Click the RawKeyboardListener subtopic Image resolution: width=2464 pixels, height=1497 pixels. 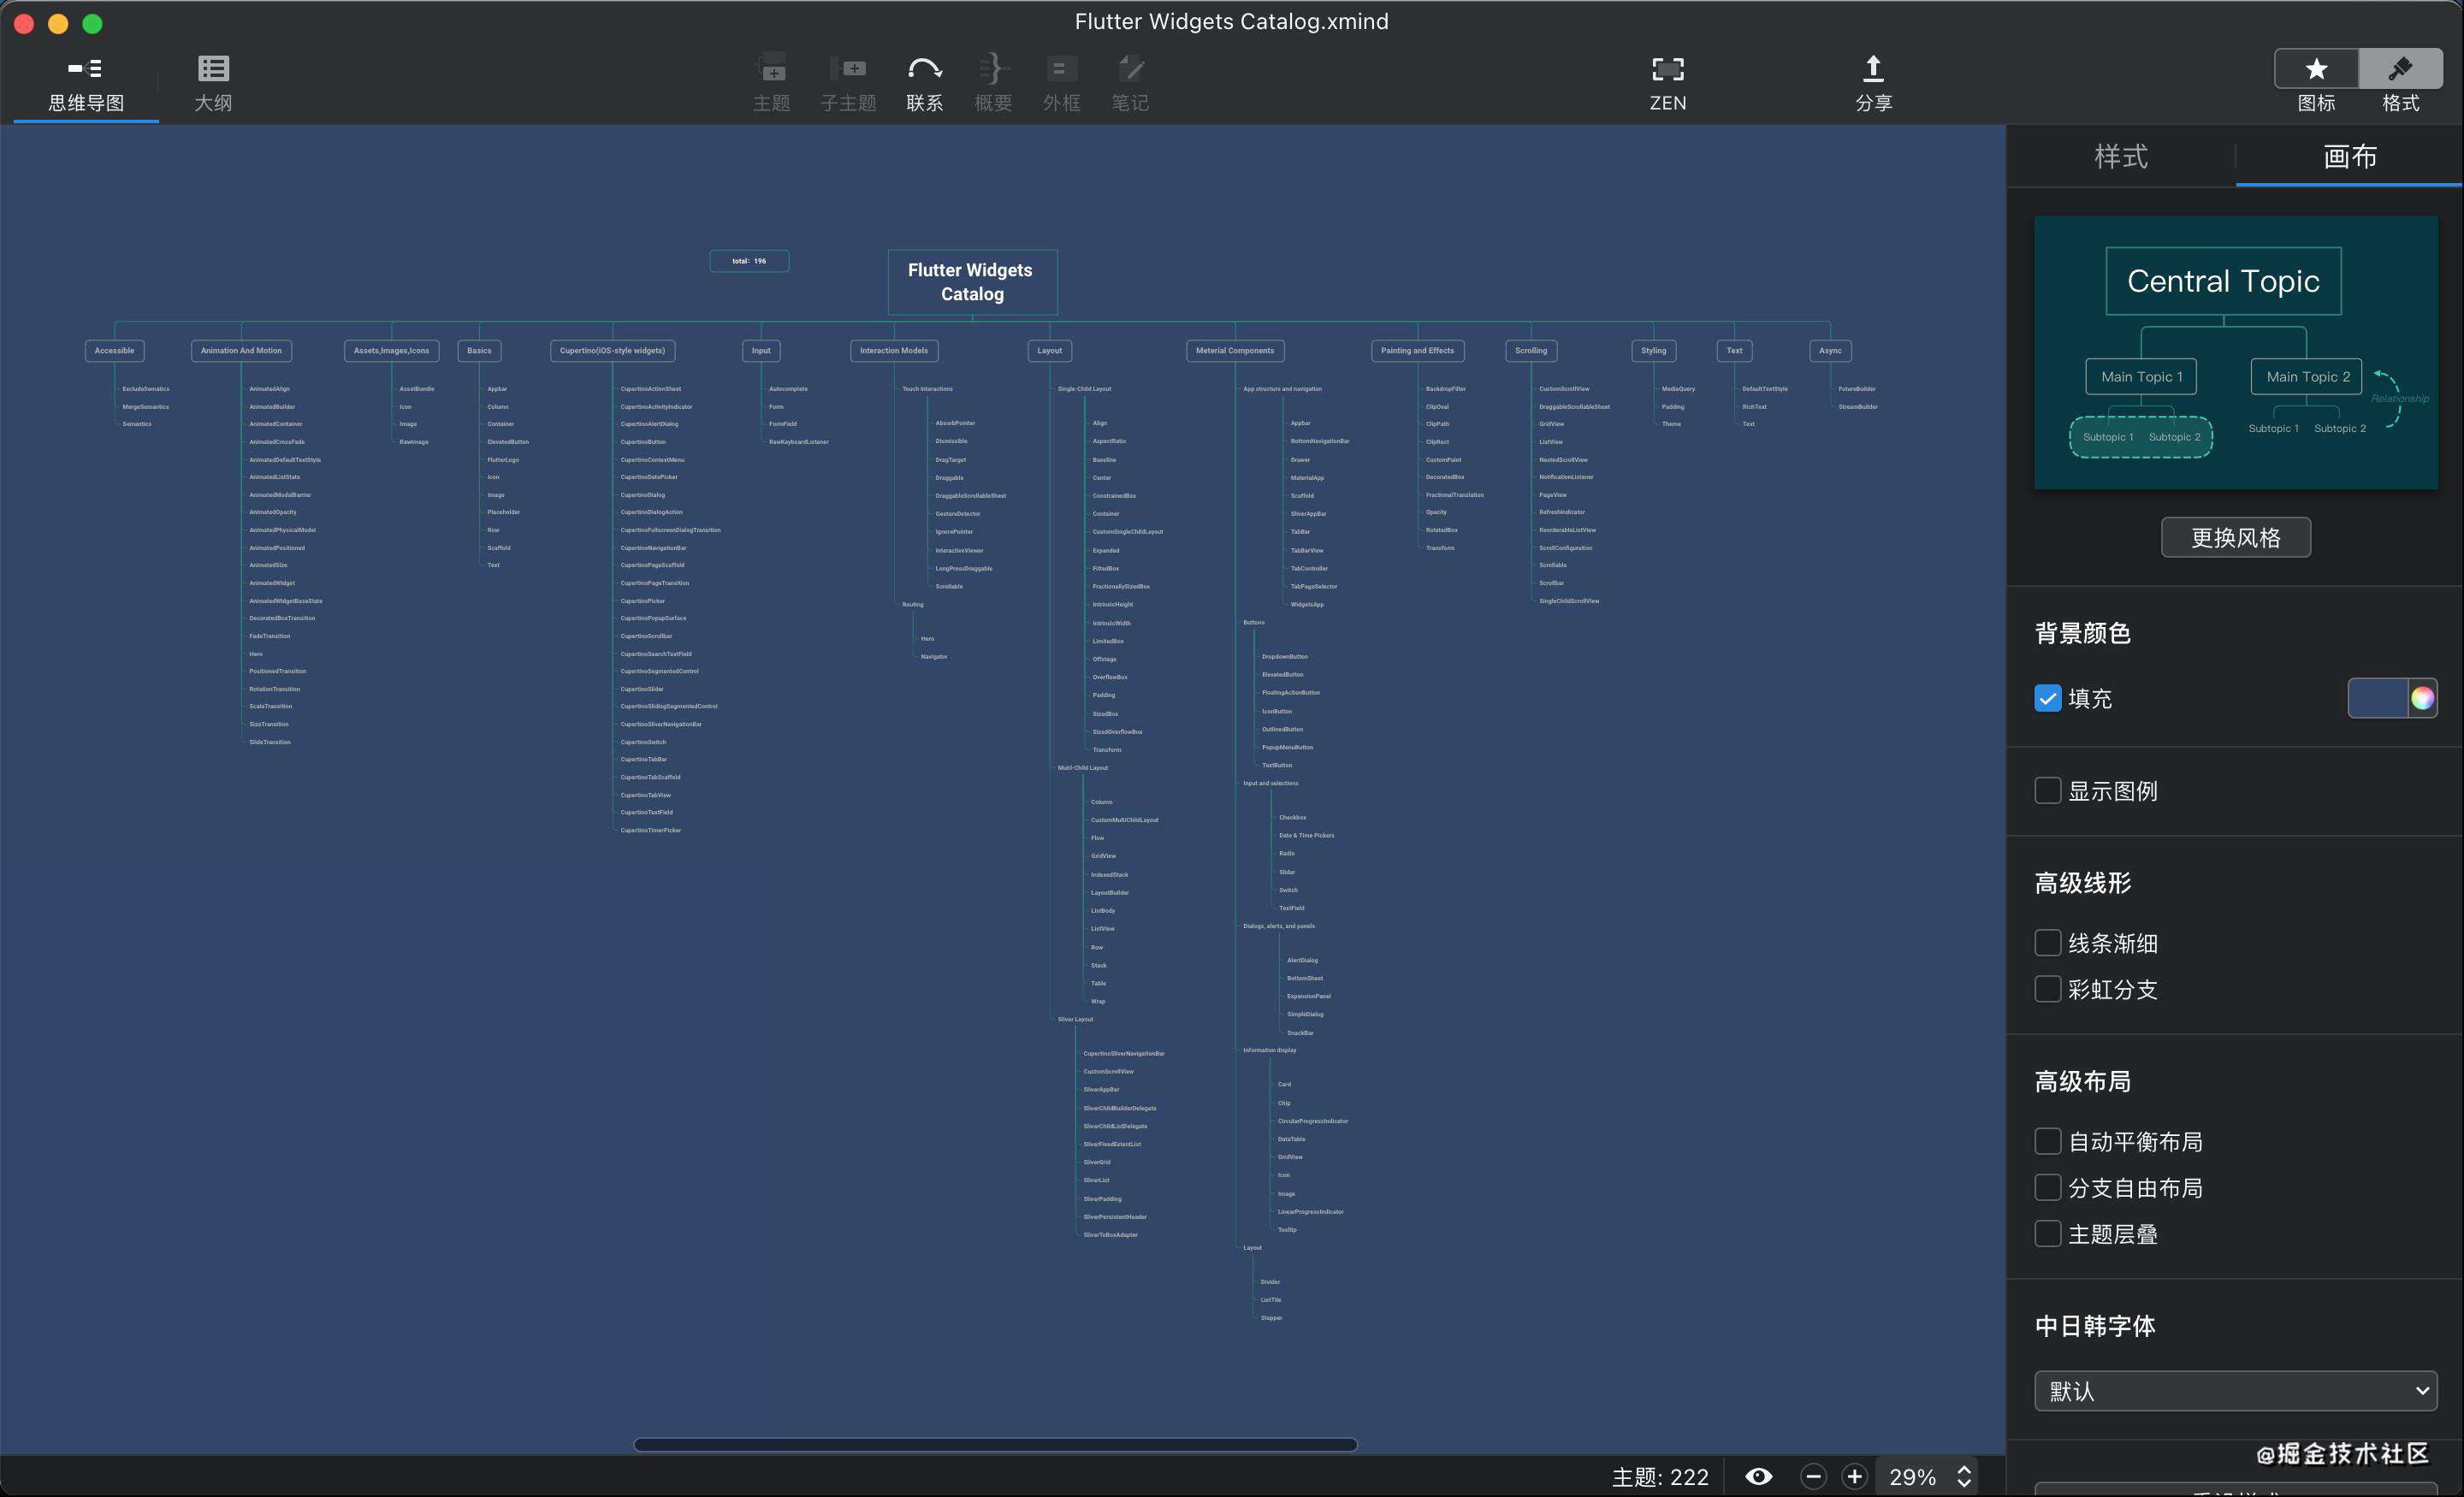tap(798, 442)
